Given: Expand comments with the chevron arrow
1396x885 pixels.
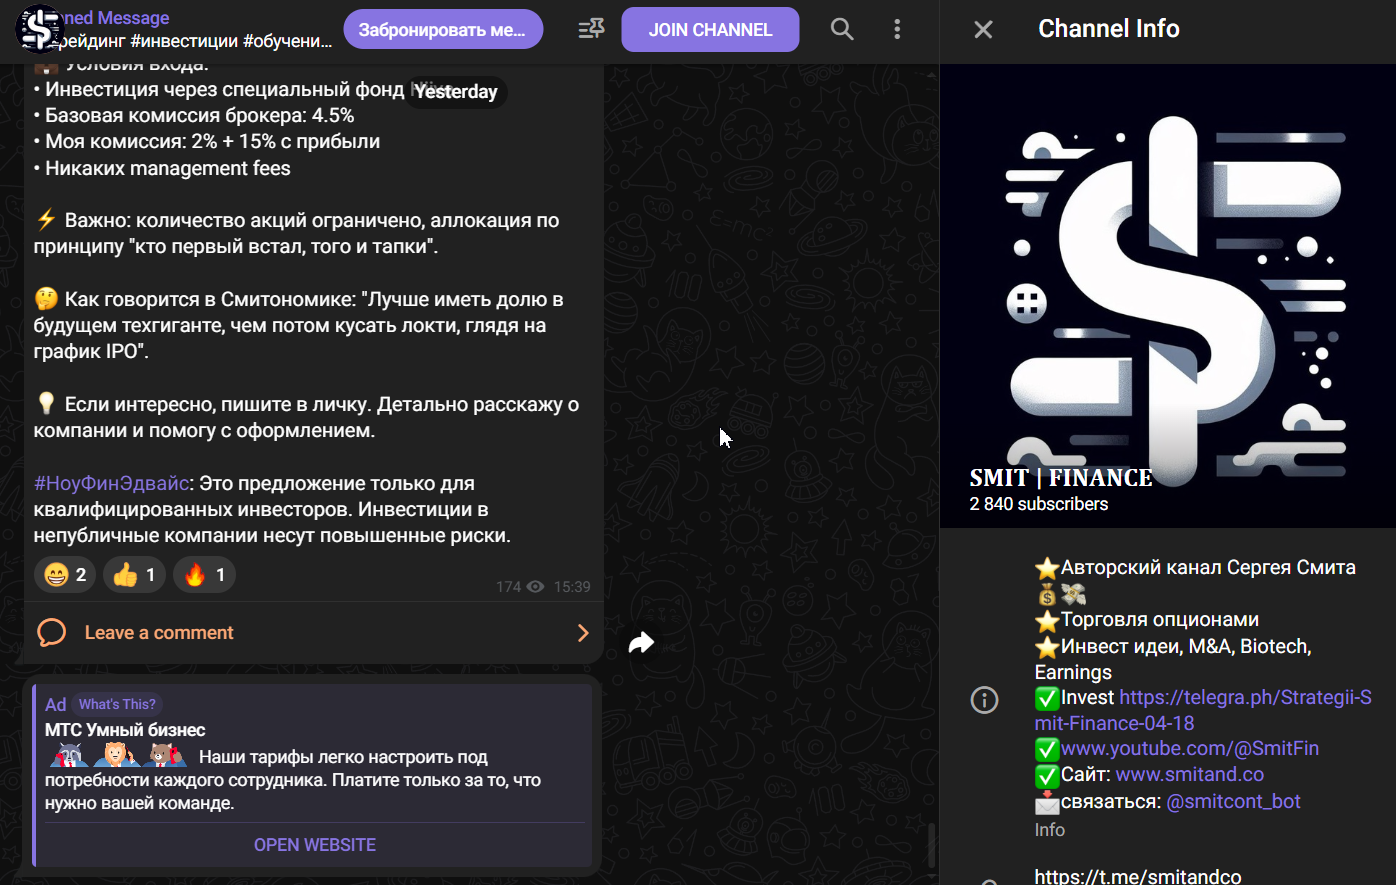Looking at the screenshot, I should (x=583, y=632).
